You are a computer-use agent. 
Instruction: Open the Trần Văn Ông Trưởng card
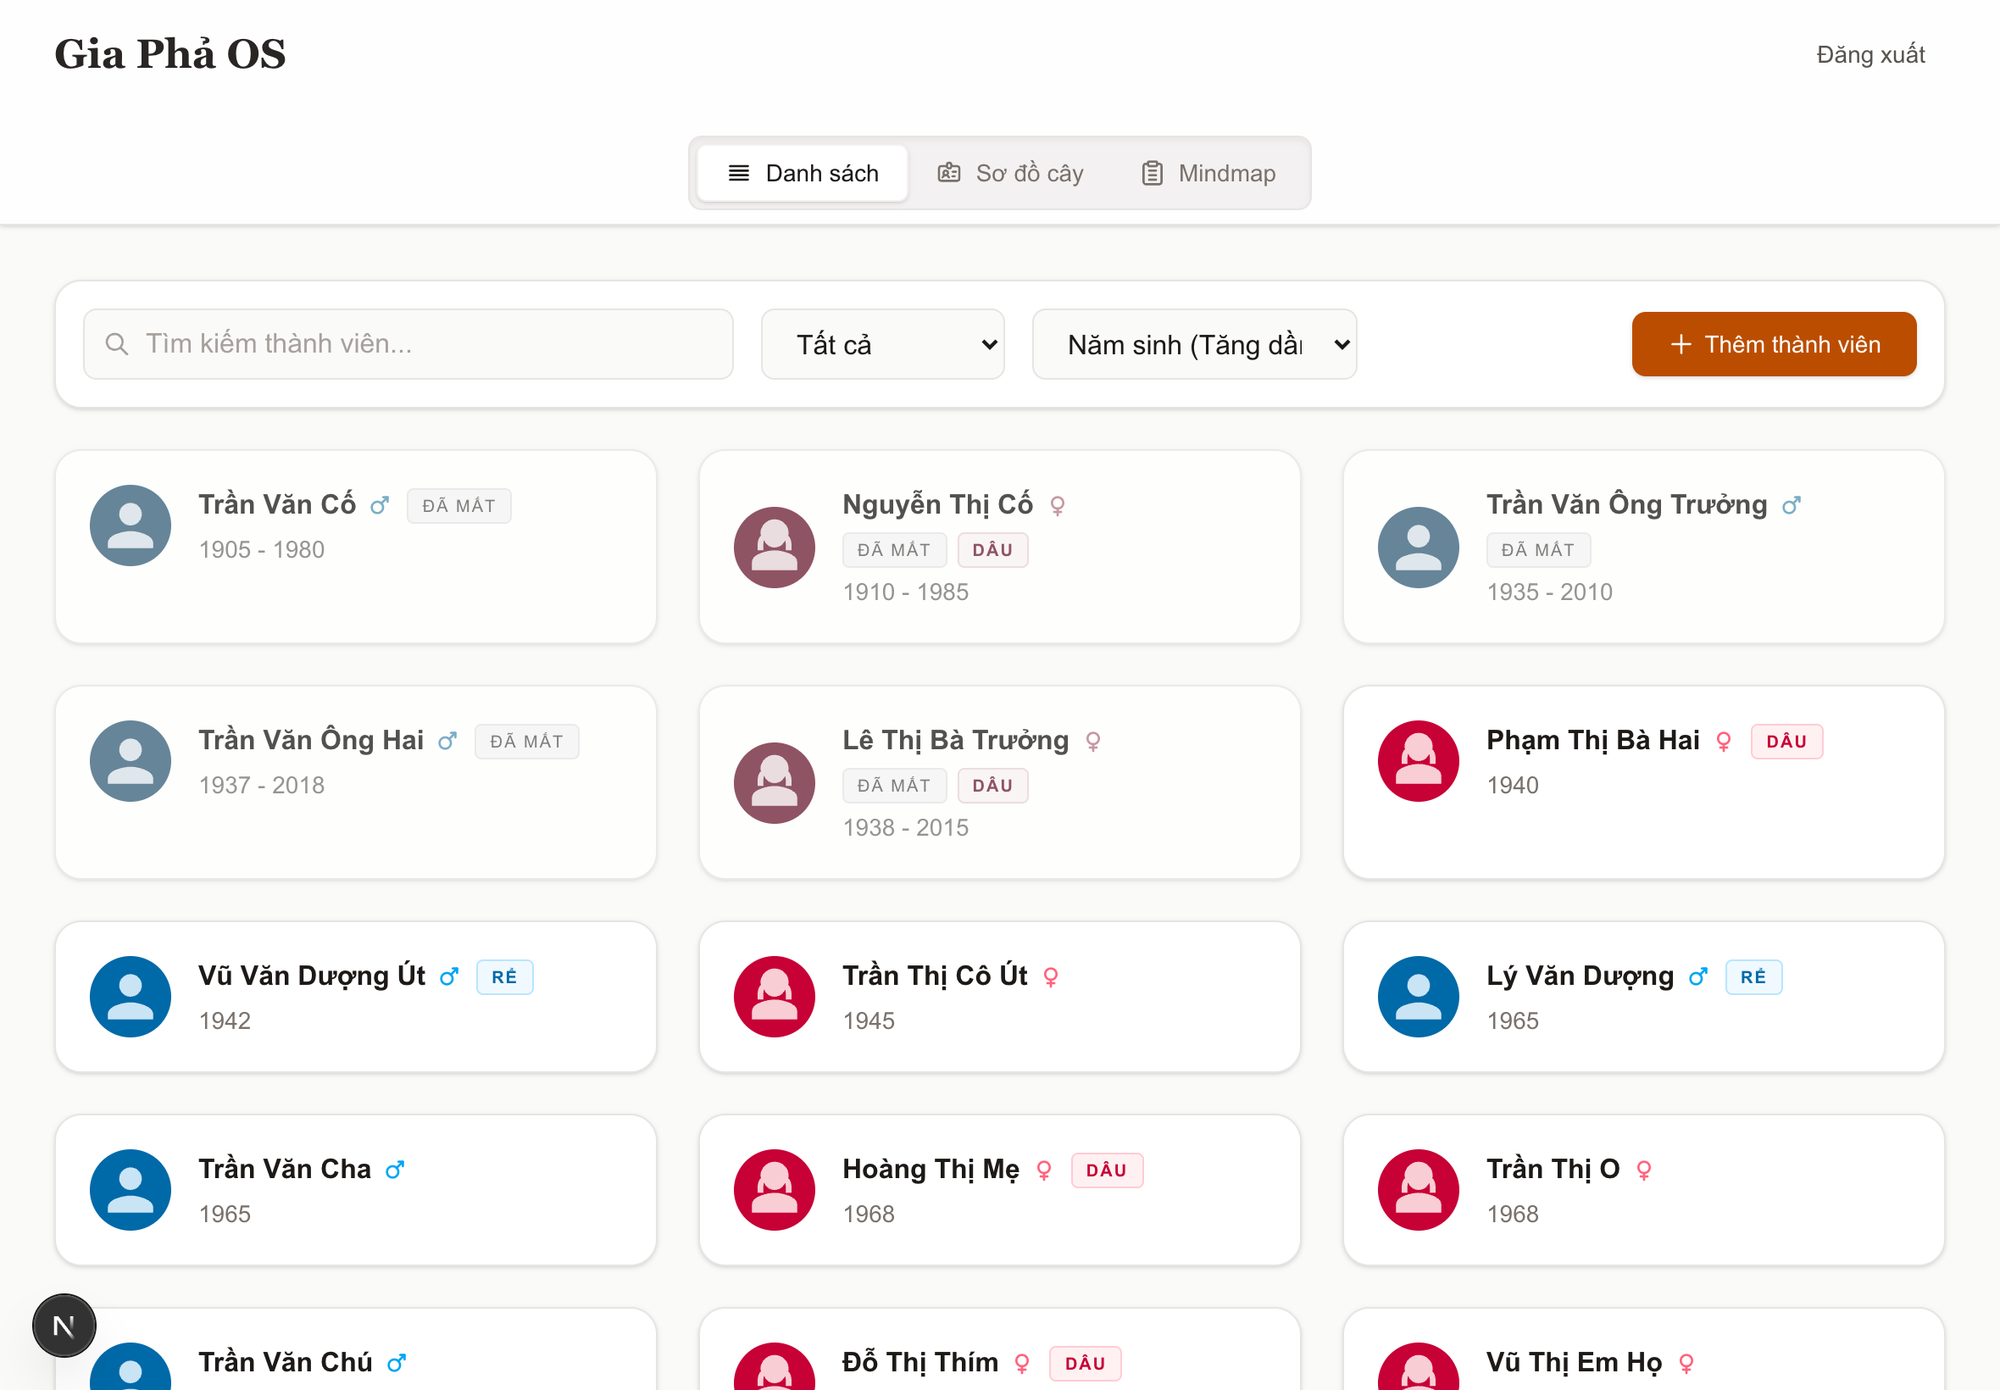click(1642, 547)
